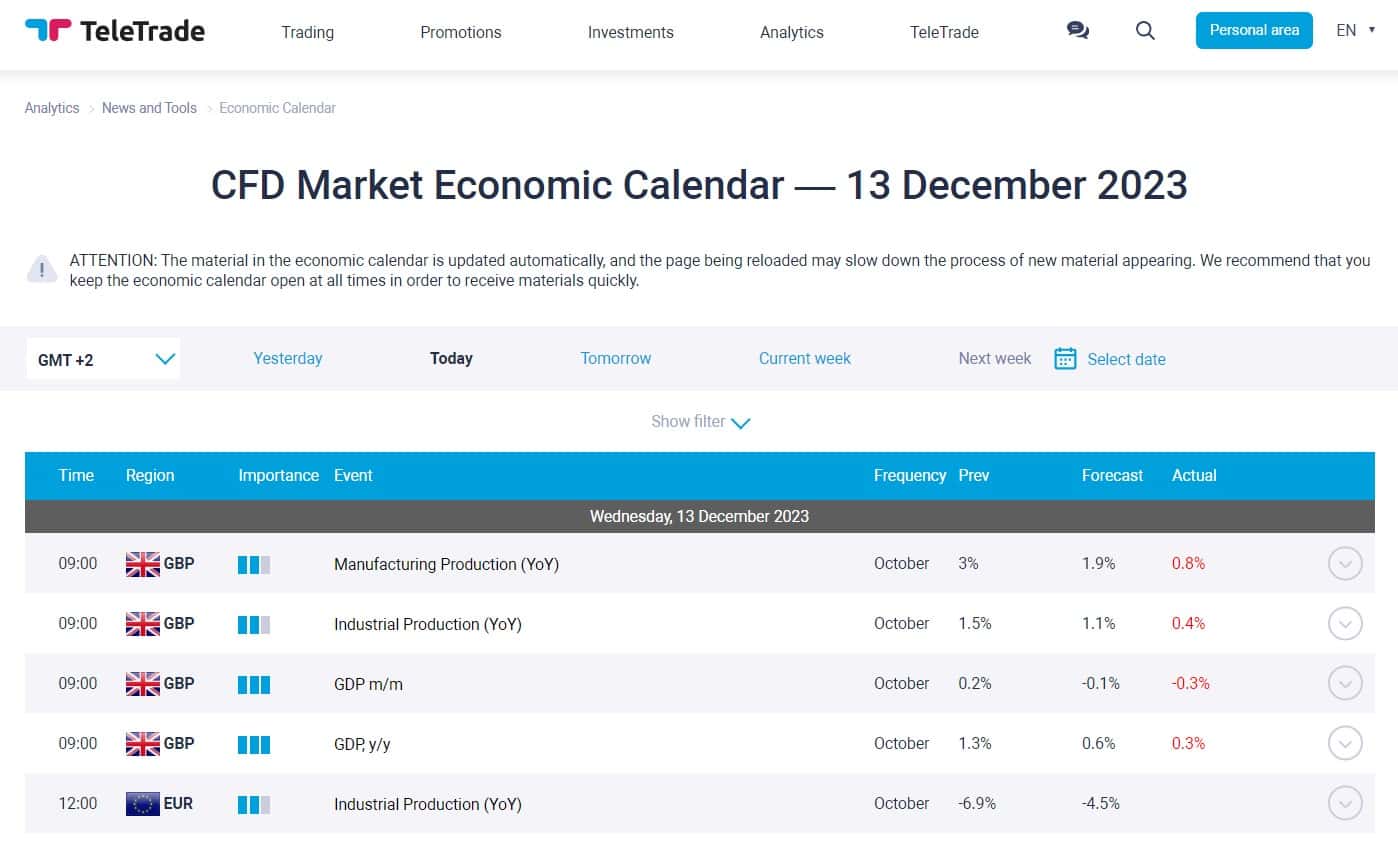1398x842 pixels.
Task: Click the Personal area button
Action: (x=1254, y=30)
